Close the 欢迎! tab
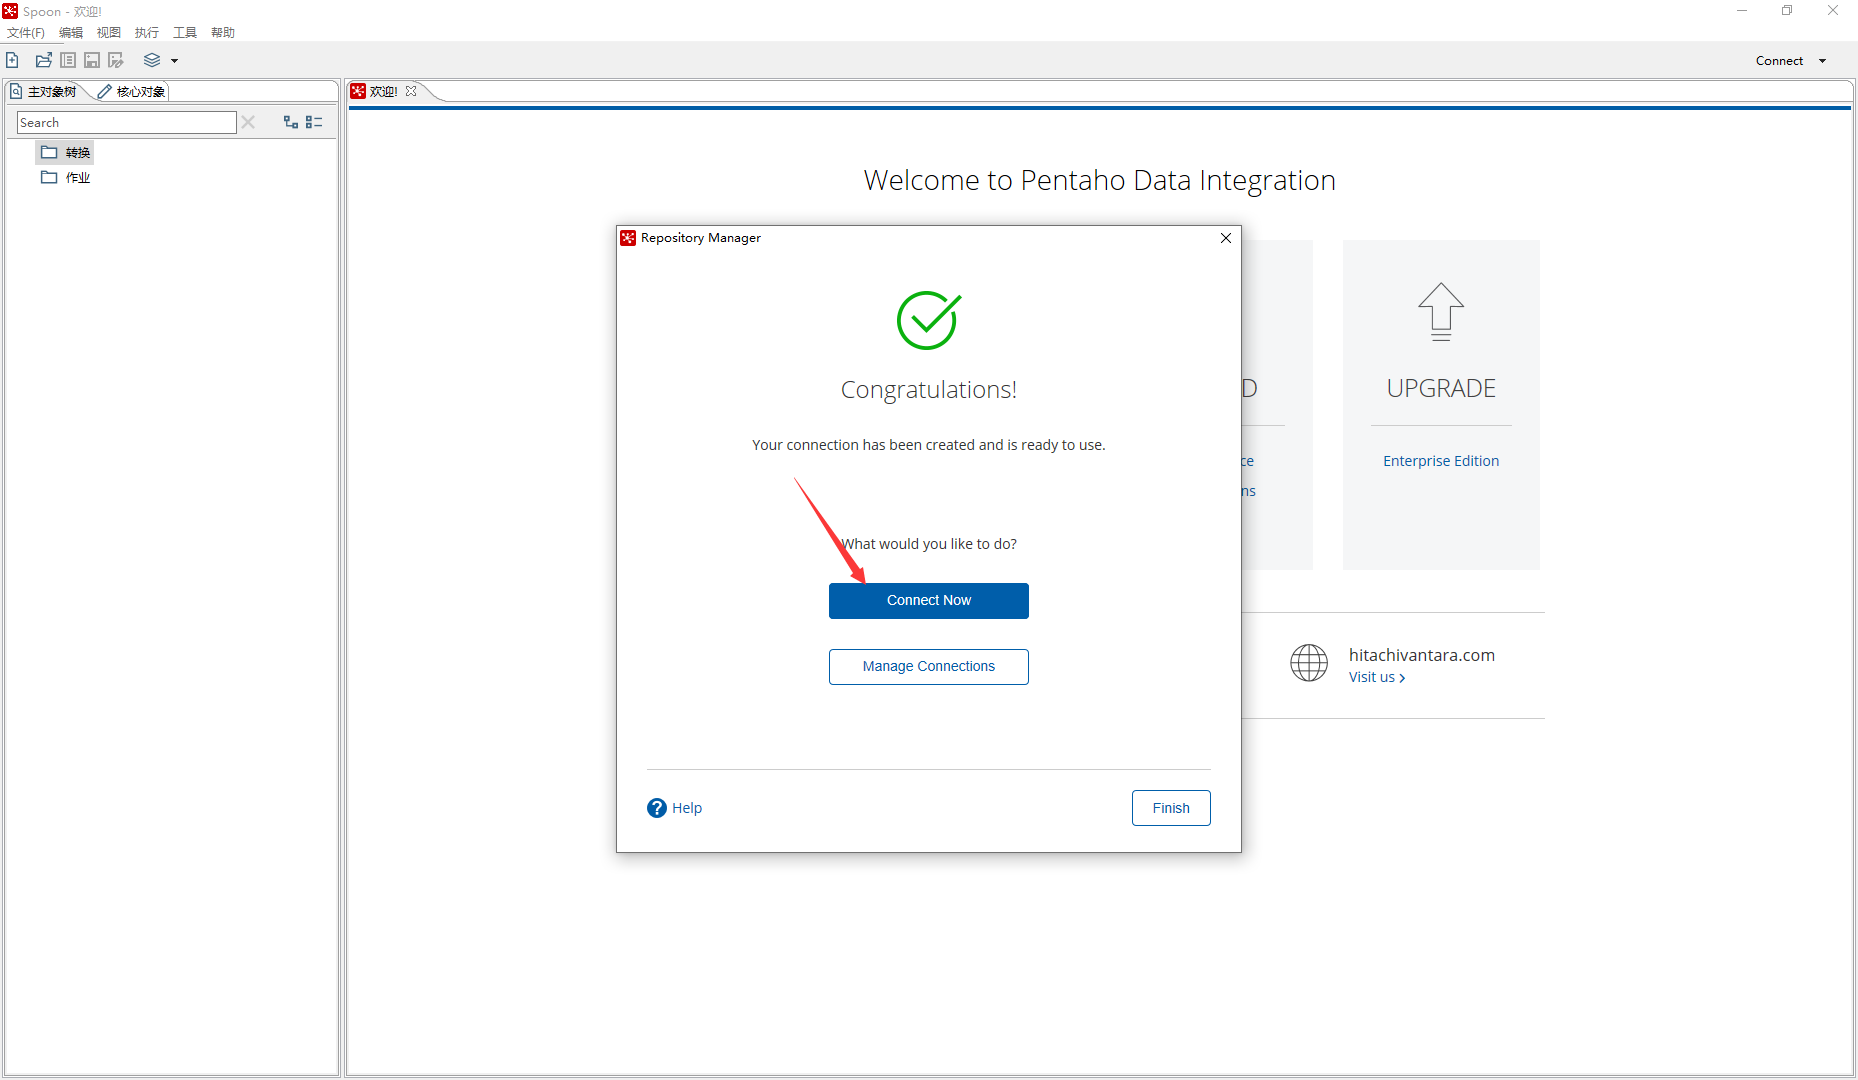This screenshot has height=1080, width=1858. pyautogui.click(x=411, y=91)
